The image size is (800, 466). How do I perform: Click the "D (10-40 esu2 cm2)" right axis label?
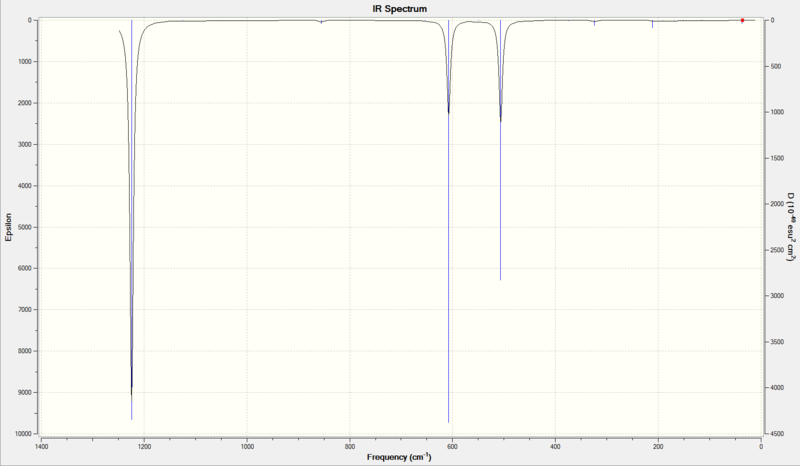click(x=790, y=227)
